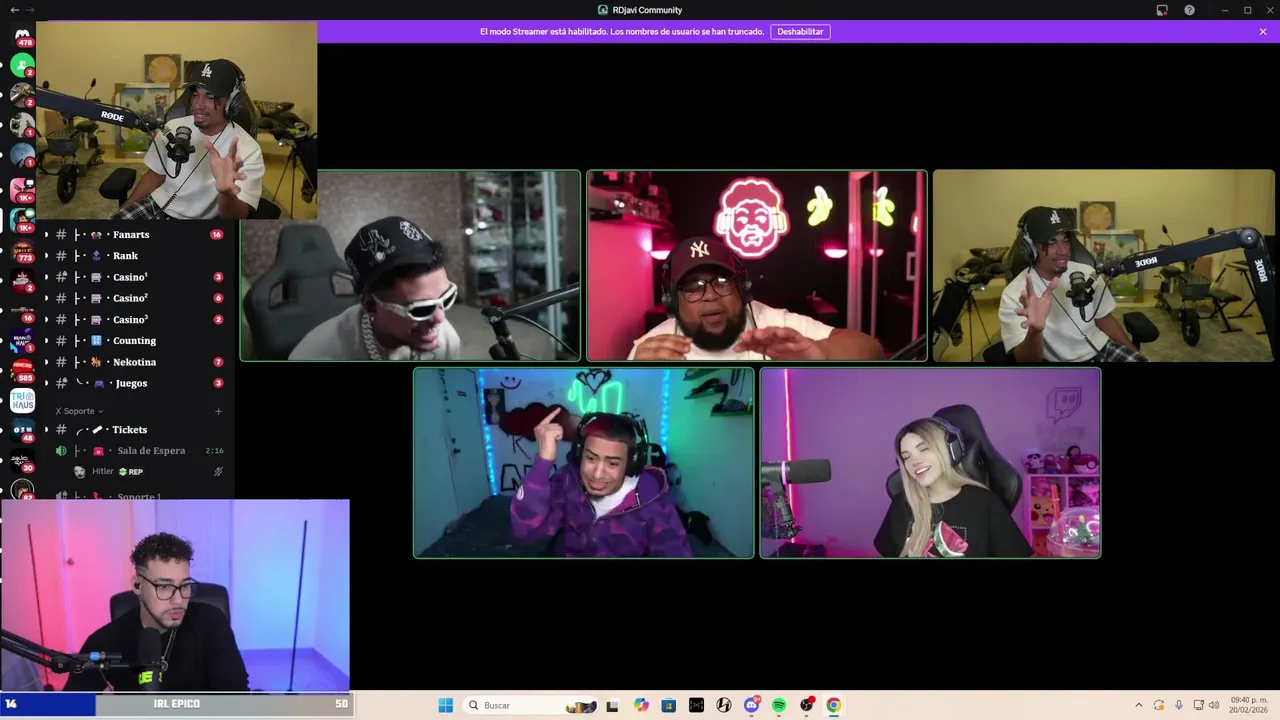Open Microsoft Store from the taskbar
Screen dimensions: 1280x720
668,705
